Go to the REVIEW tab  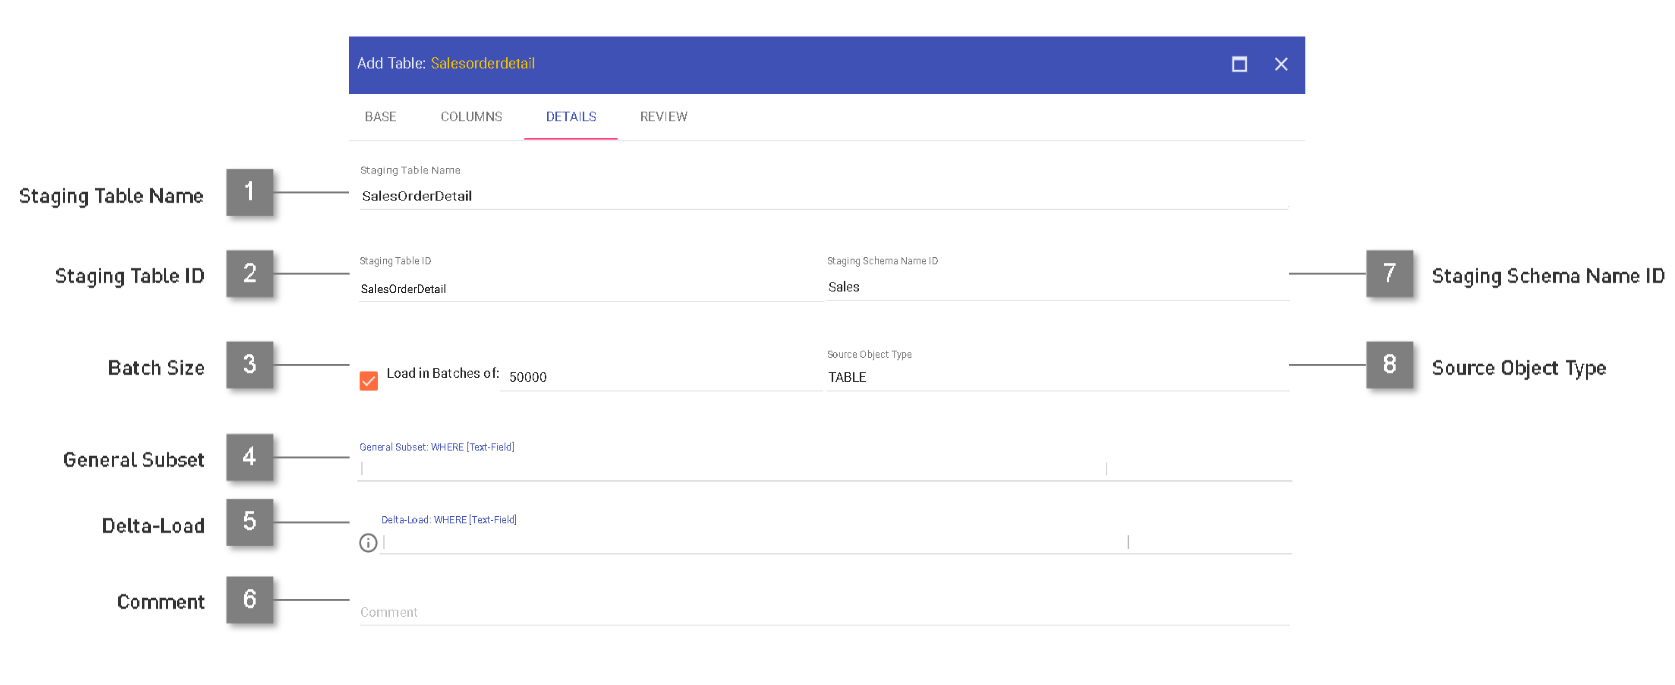663,117
